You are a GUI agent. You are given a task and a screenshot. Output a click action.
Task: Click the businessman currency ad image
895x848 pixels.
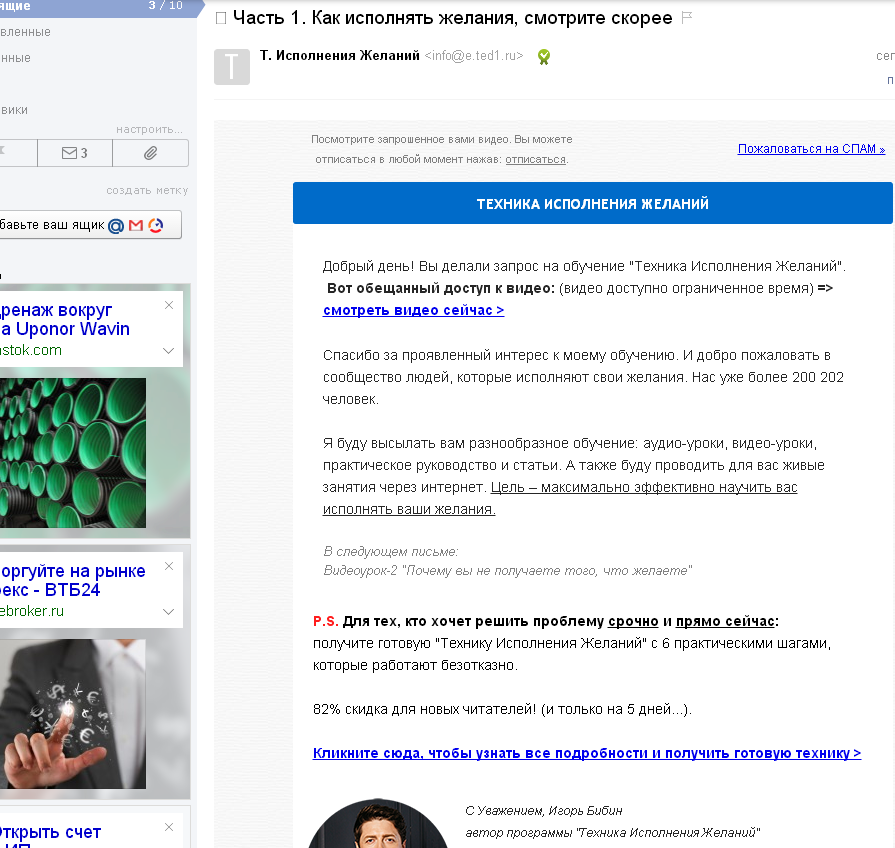pyautogui.click(x=72, y=713)
